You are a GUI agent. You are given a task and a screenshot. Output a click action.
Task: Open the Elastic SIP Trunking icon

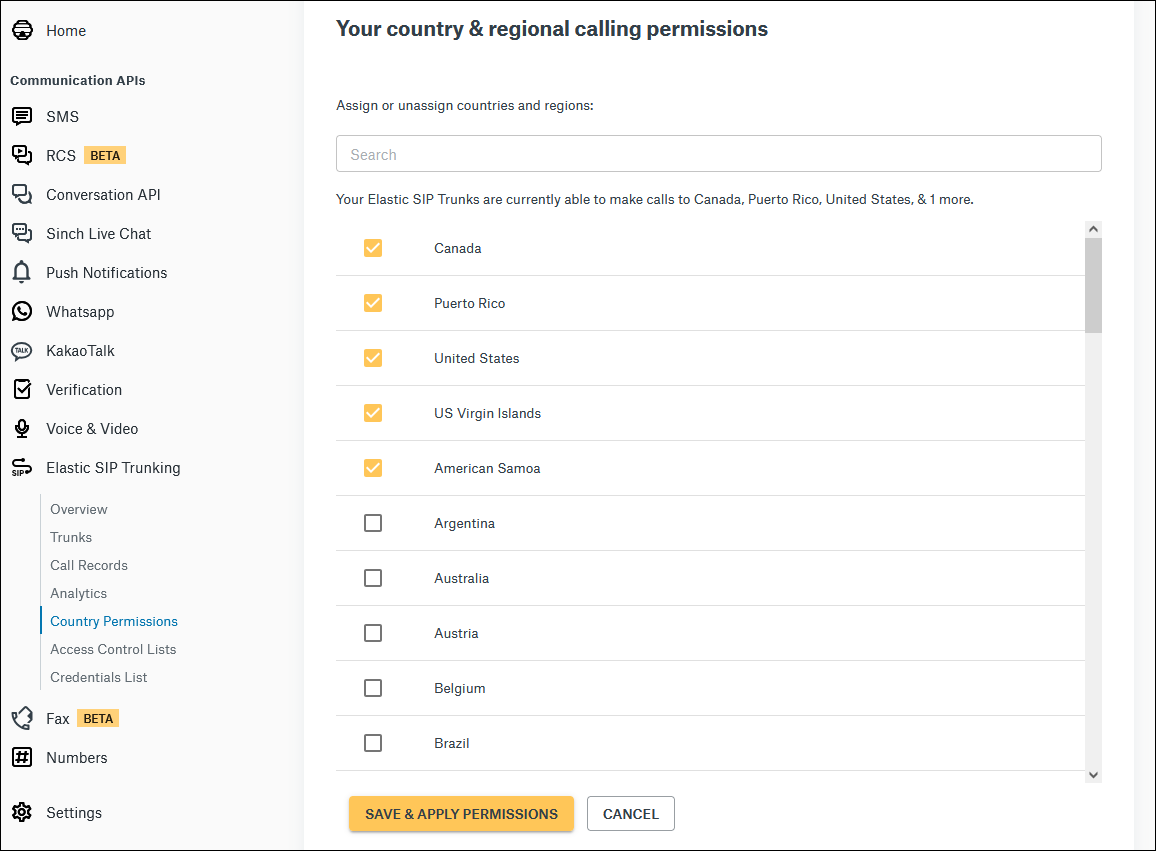tap(22, 467)
